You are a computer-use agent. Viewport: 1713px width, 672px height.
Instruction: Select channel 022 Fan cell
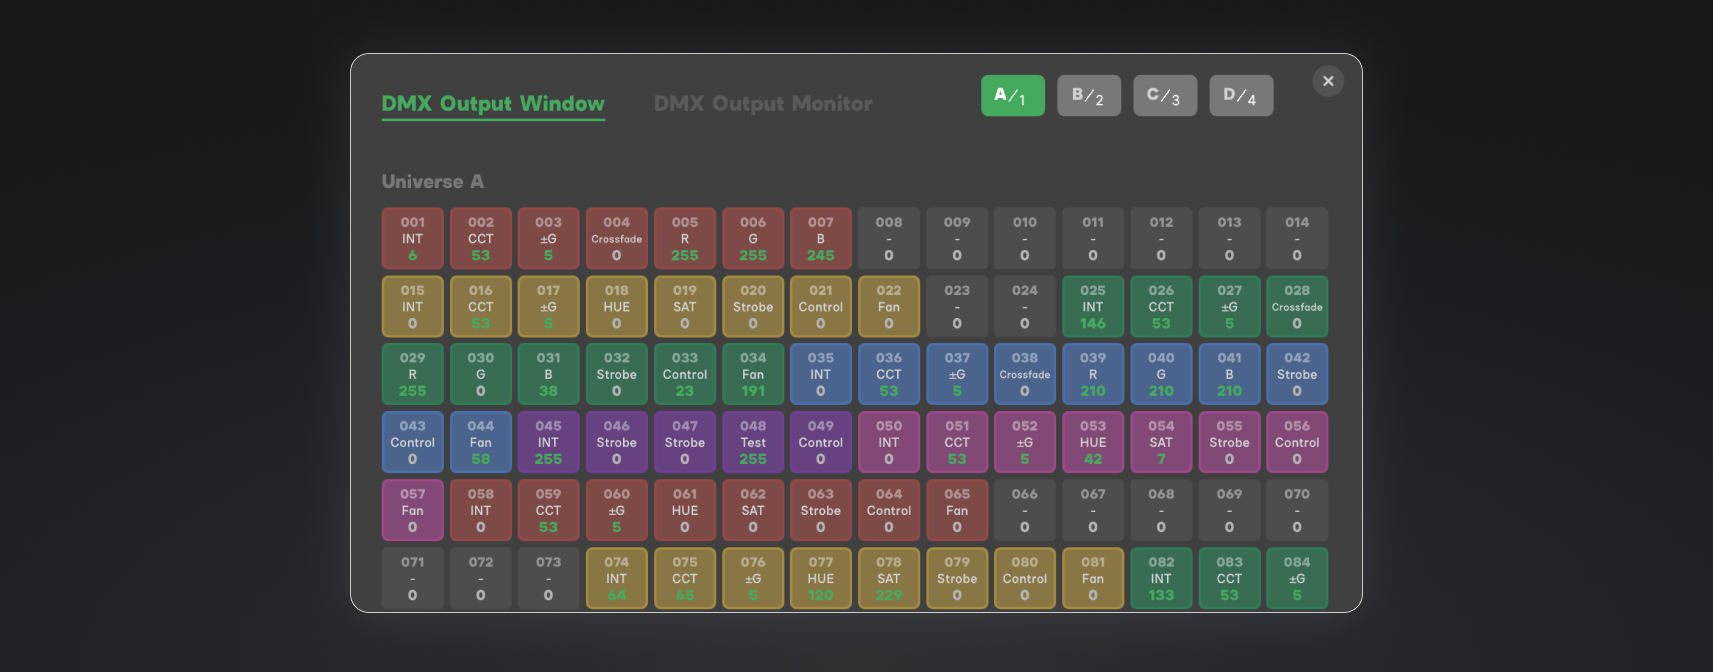(x=889, y=306)
